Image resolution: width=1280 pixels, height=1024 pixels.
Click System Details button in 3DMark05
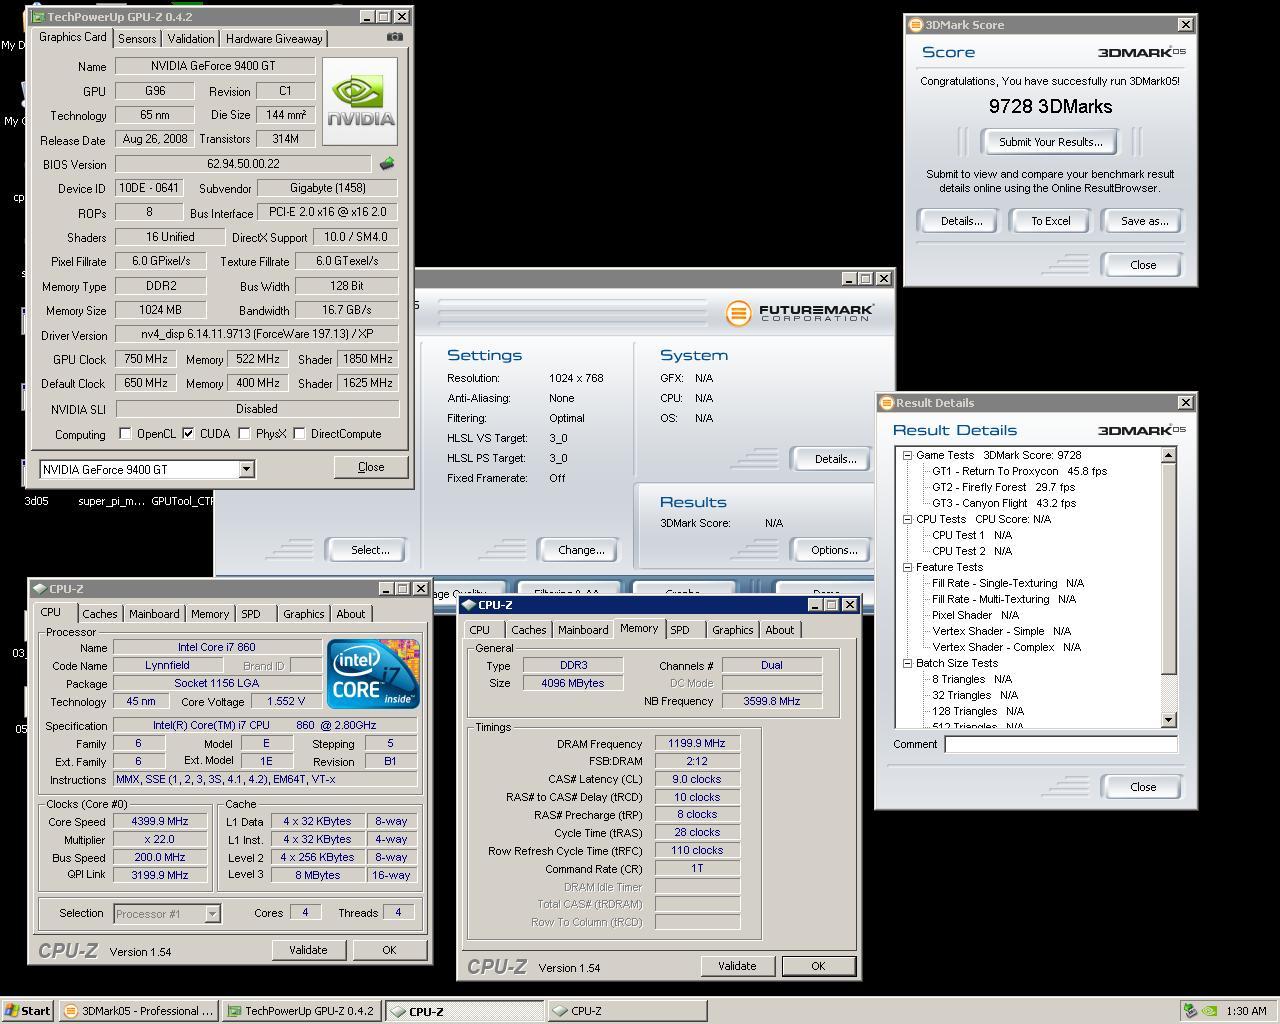[833, 459]
